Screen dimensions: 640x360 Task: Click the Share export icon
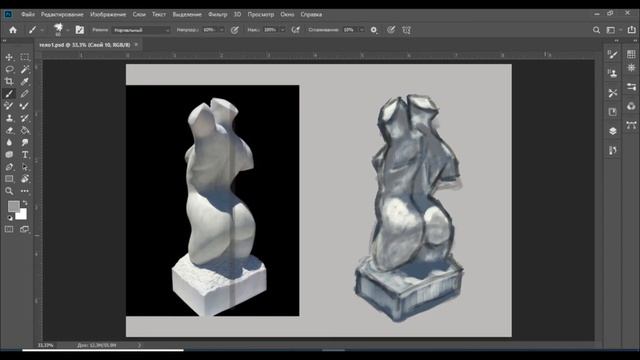(631, 30)
